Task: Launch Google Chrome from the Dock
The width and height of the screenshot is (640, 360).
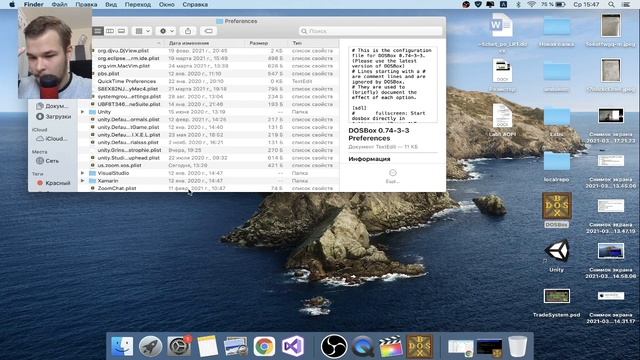Action: pos(264,346)
